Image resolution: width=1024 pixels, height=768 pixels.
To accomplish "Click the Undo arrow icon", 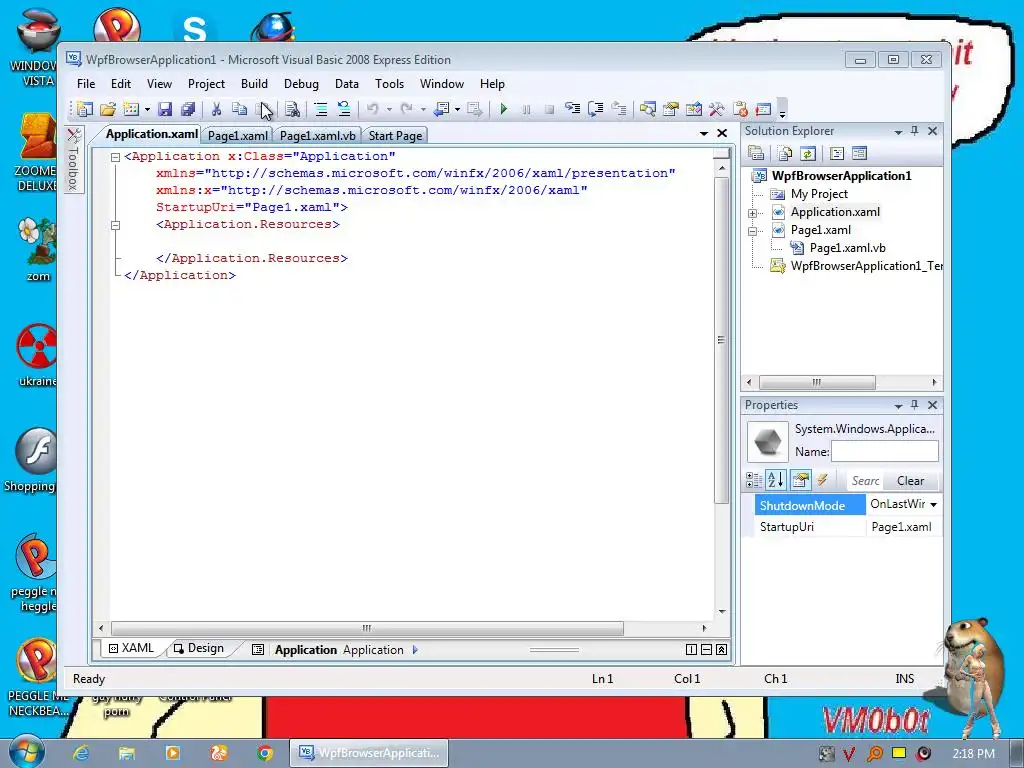I will tap(372, 109).
